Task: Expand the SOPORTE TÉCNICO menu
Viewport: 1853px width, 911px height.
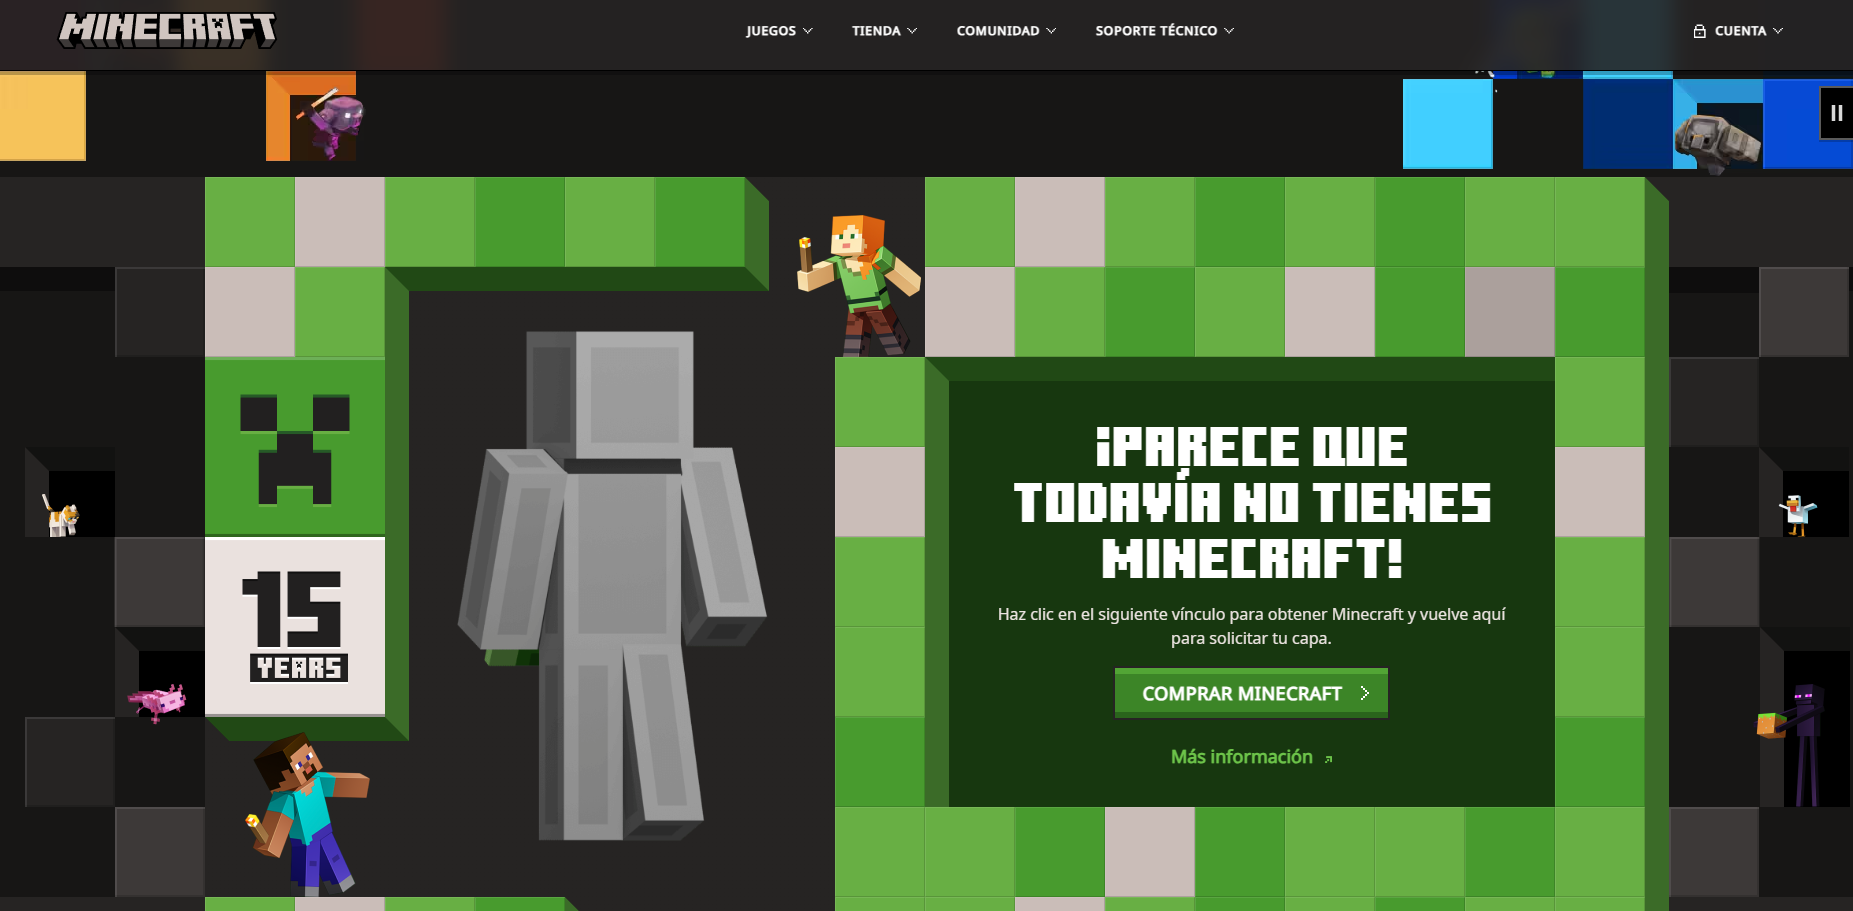Action: point(1164,31)
